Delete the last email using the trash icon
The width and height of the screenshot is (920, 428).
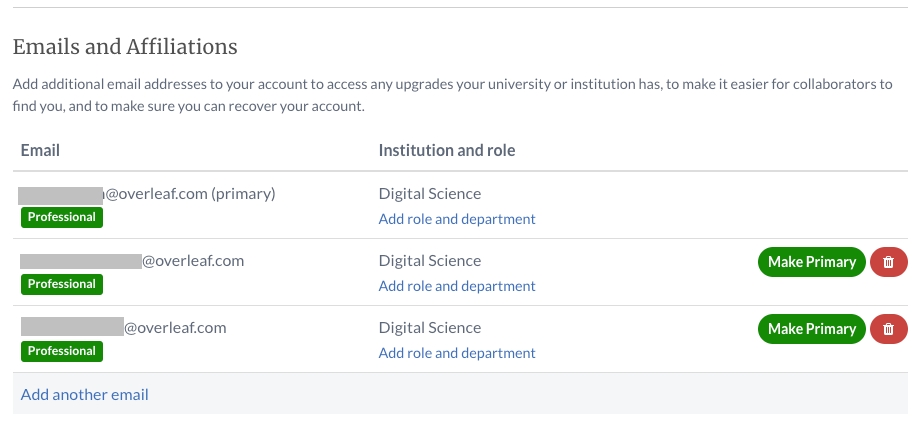(888, 329)
